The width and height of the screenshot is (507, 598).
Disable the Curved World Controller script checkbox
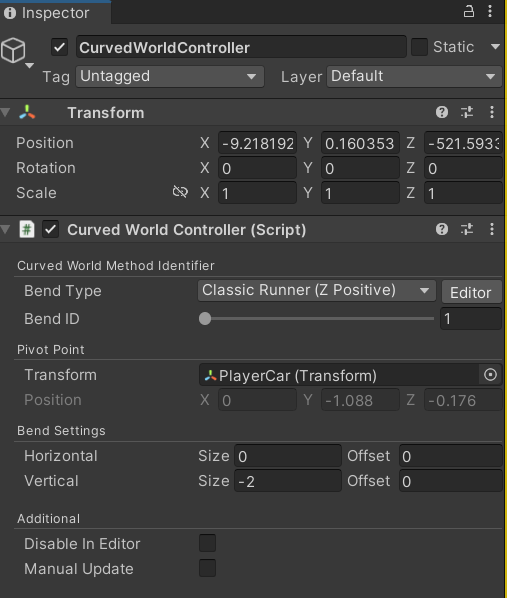[50, 230]
